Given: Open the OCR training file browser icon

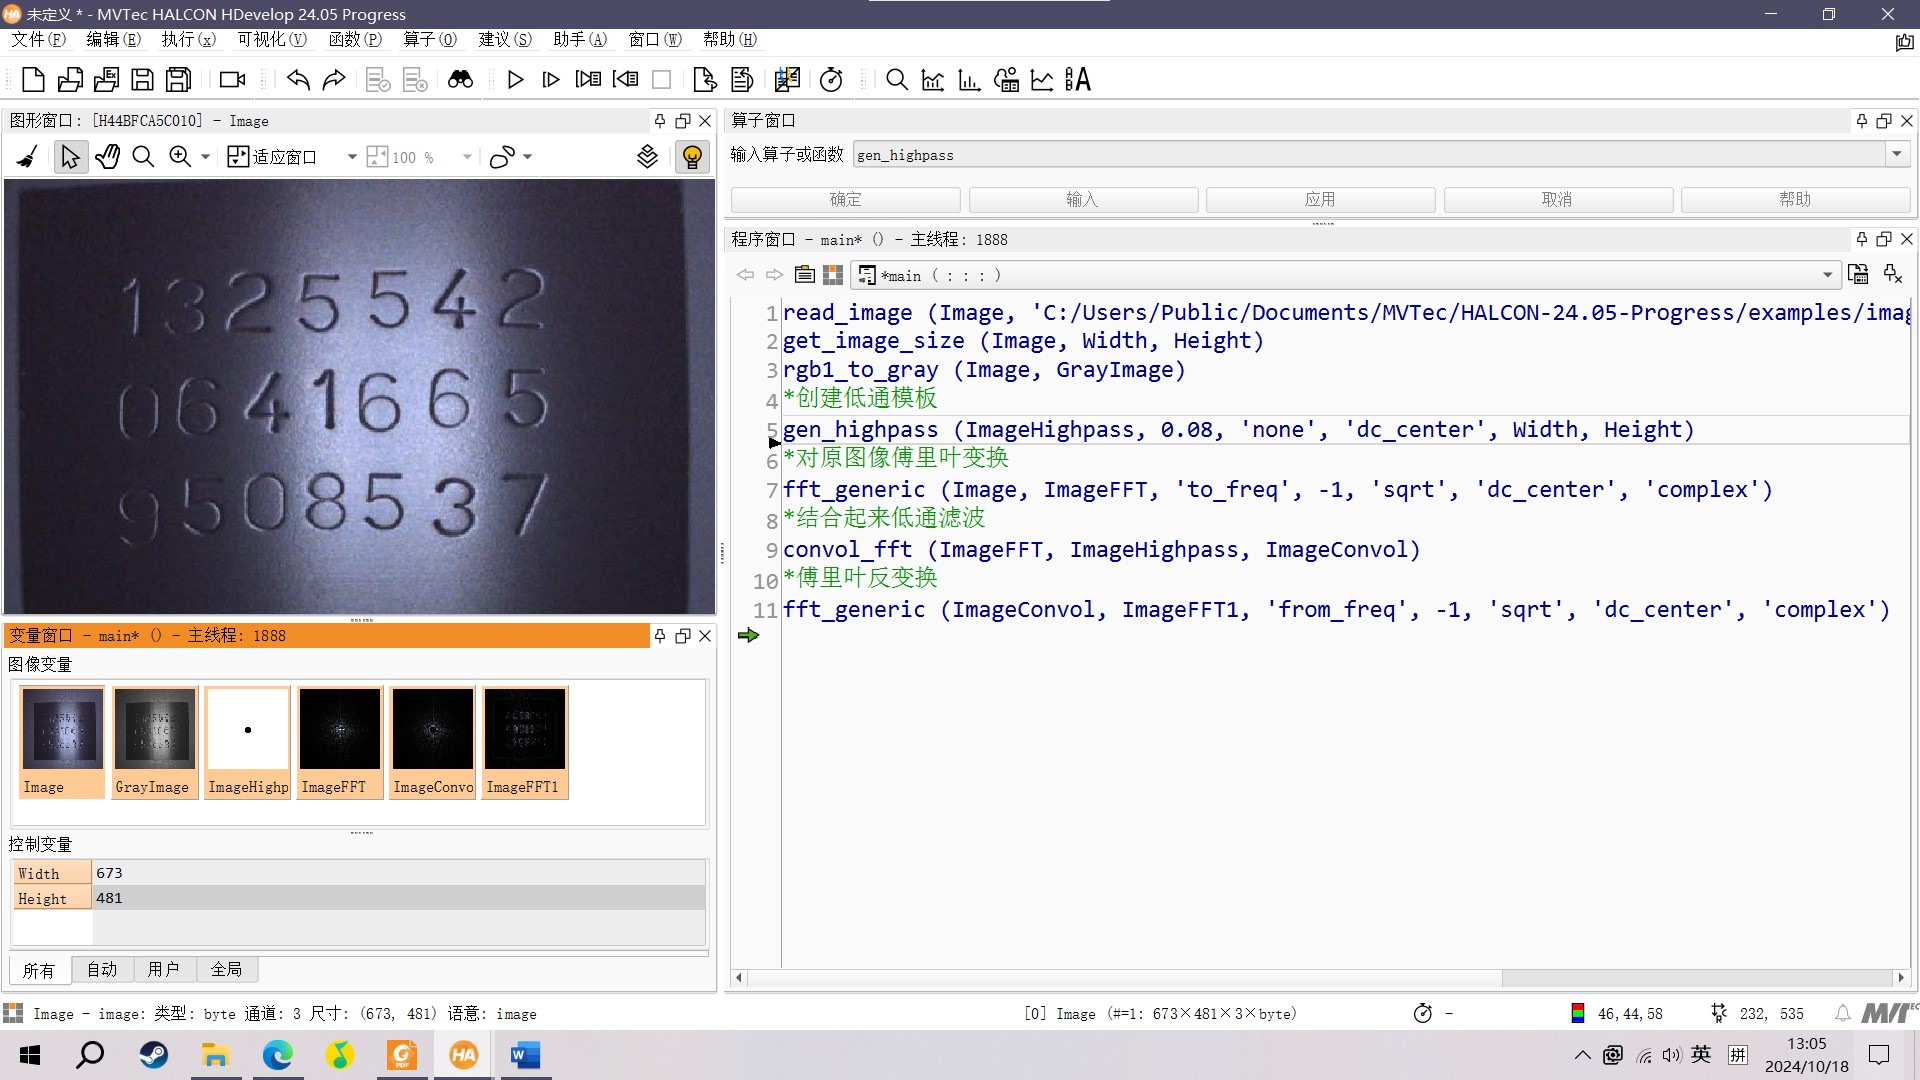Looking at the screenshot, I should click(1078, 80).
